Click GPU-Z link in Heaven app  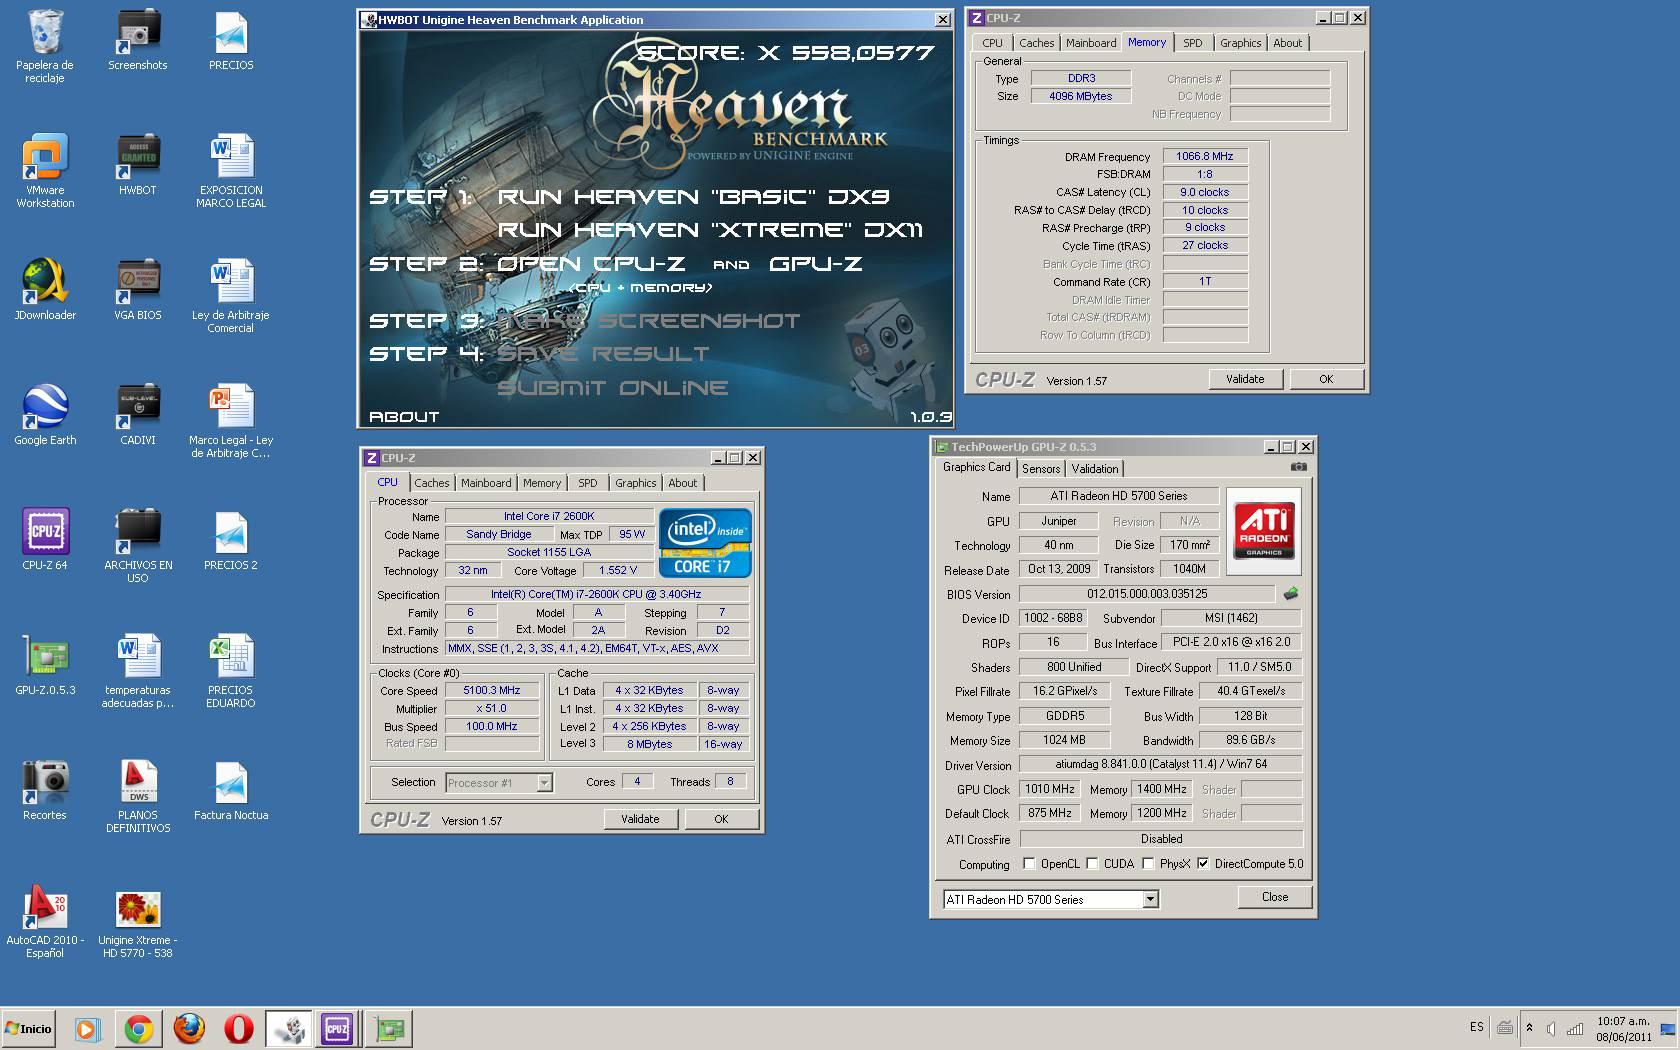(816, 264)
